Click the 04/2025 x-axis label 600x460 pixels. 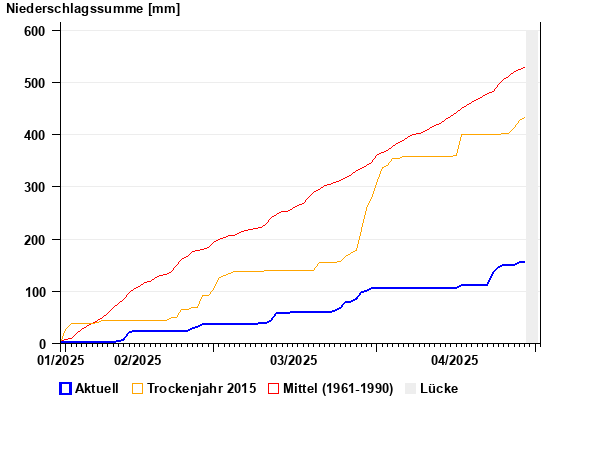click(455, 360)
